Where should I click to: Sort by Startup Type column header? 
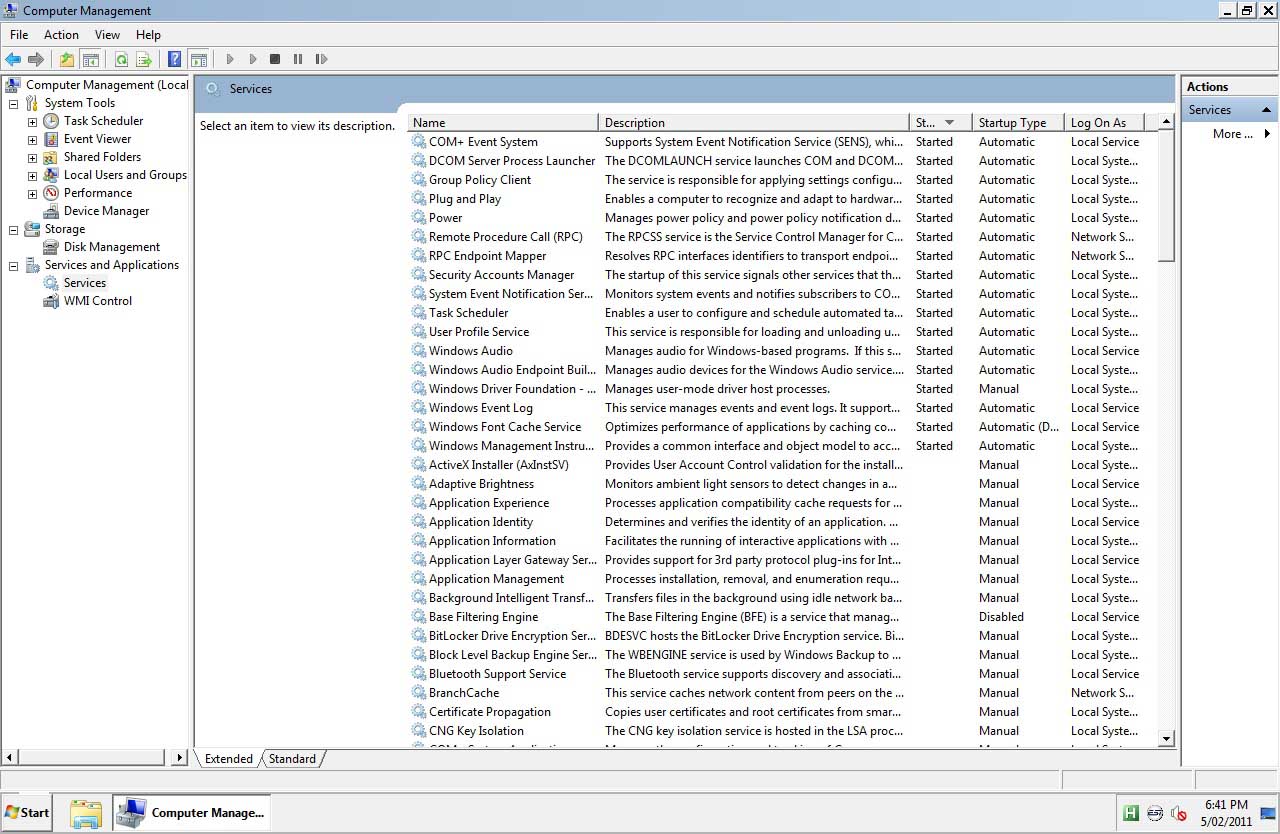pyautogui.click(x=1018, y=123)
